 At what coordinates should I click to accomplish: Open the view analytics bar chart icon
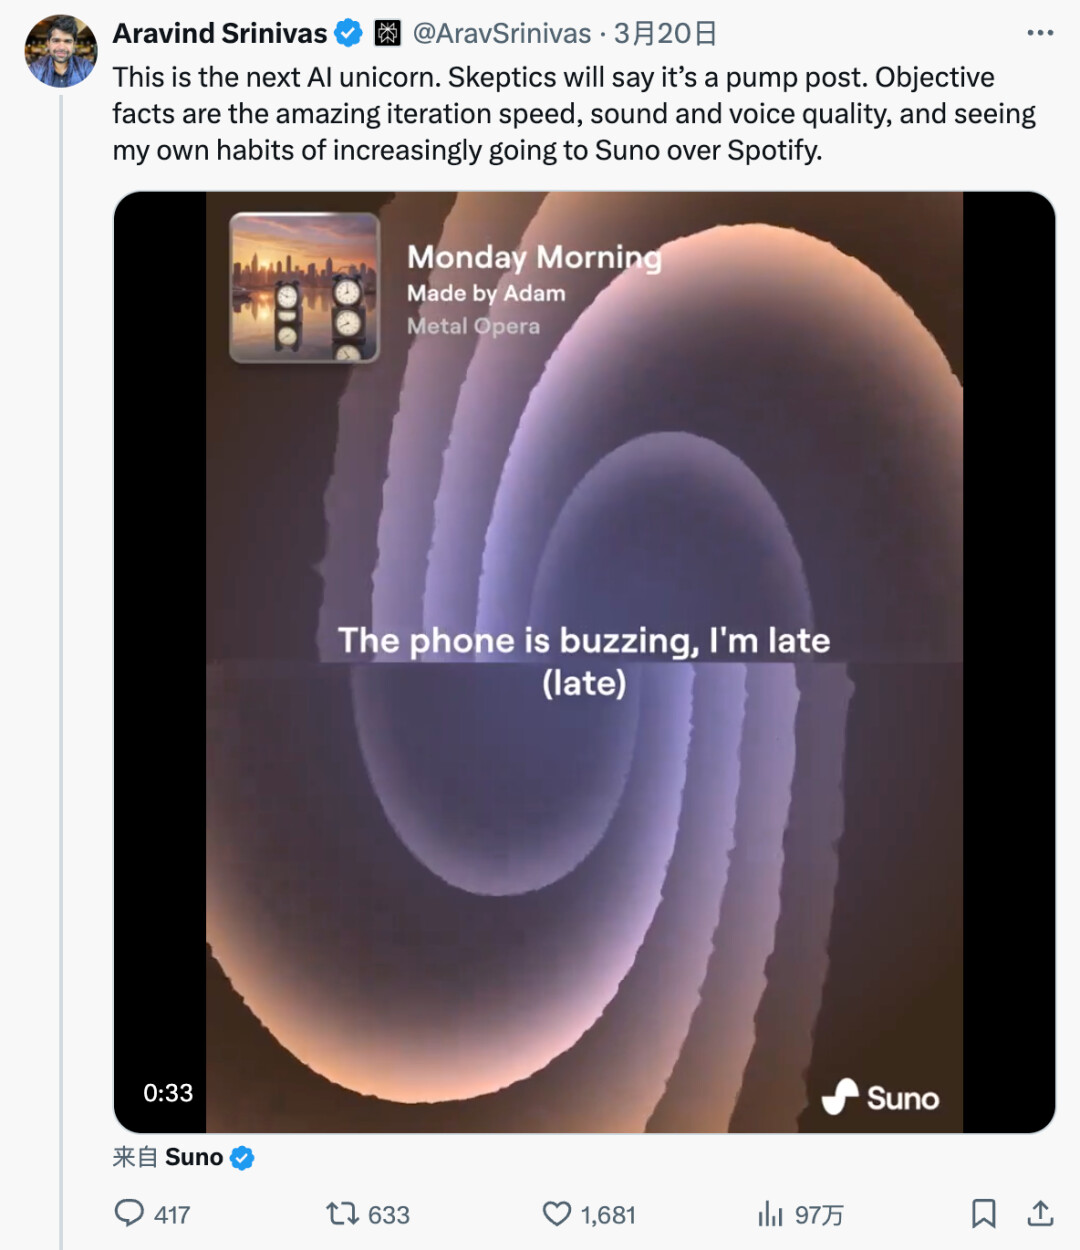point(770,1214)
